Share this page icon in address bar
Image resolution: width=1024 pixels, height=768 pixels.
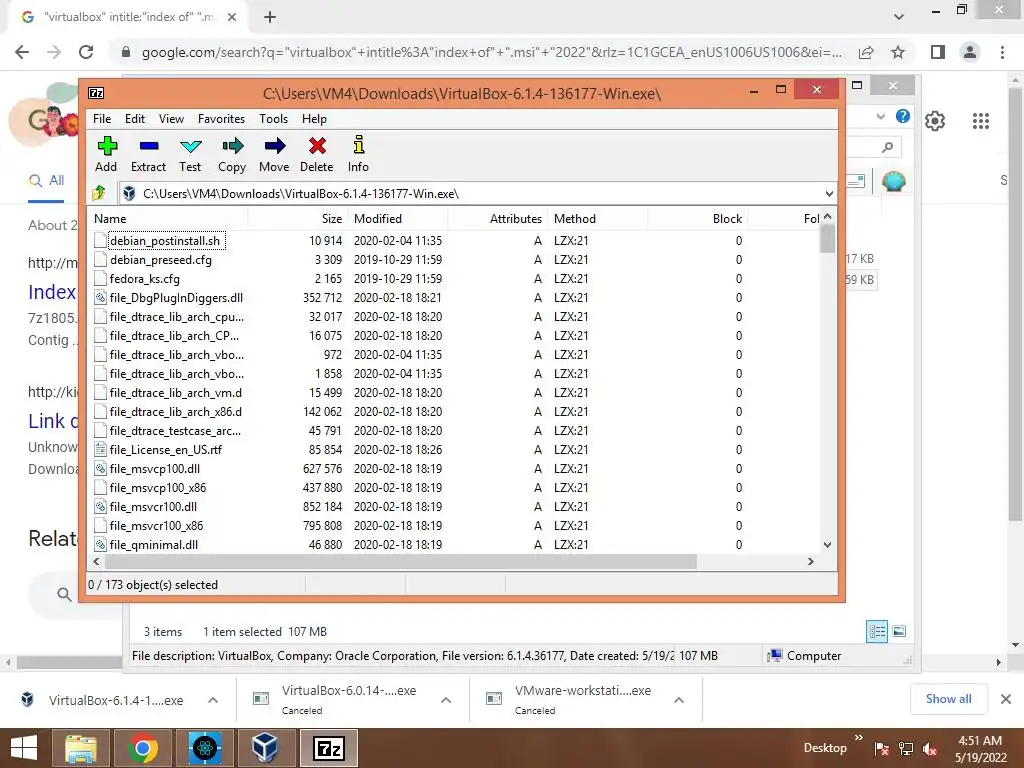[866, 52]
